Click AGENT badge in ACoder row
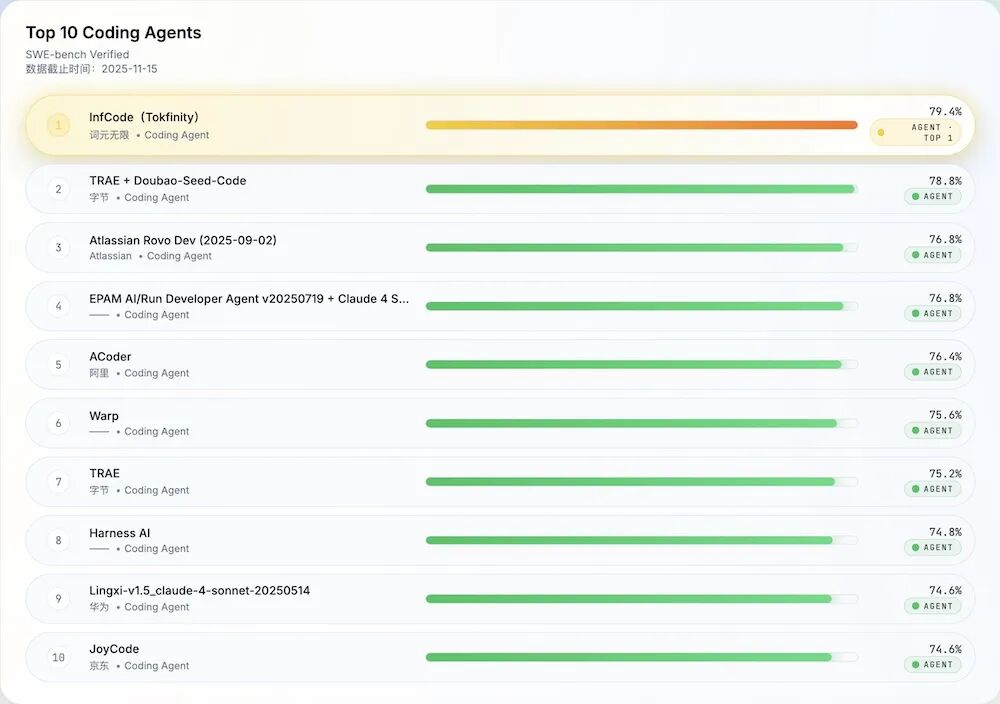Image resolution: width=1000 pixels, height=704 pixels. [932, 372]
